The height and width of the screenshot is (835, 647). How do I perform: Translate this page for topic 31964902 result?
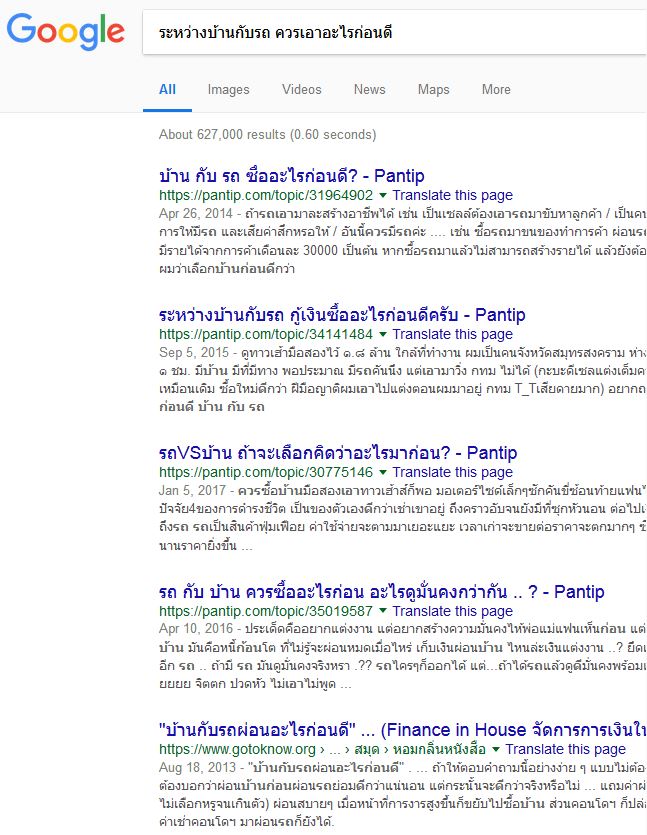tap(453, 195)
